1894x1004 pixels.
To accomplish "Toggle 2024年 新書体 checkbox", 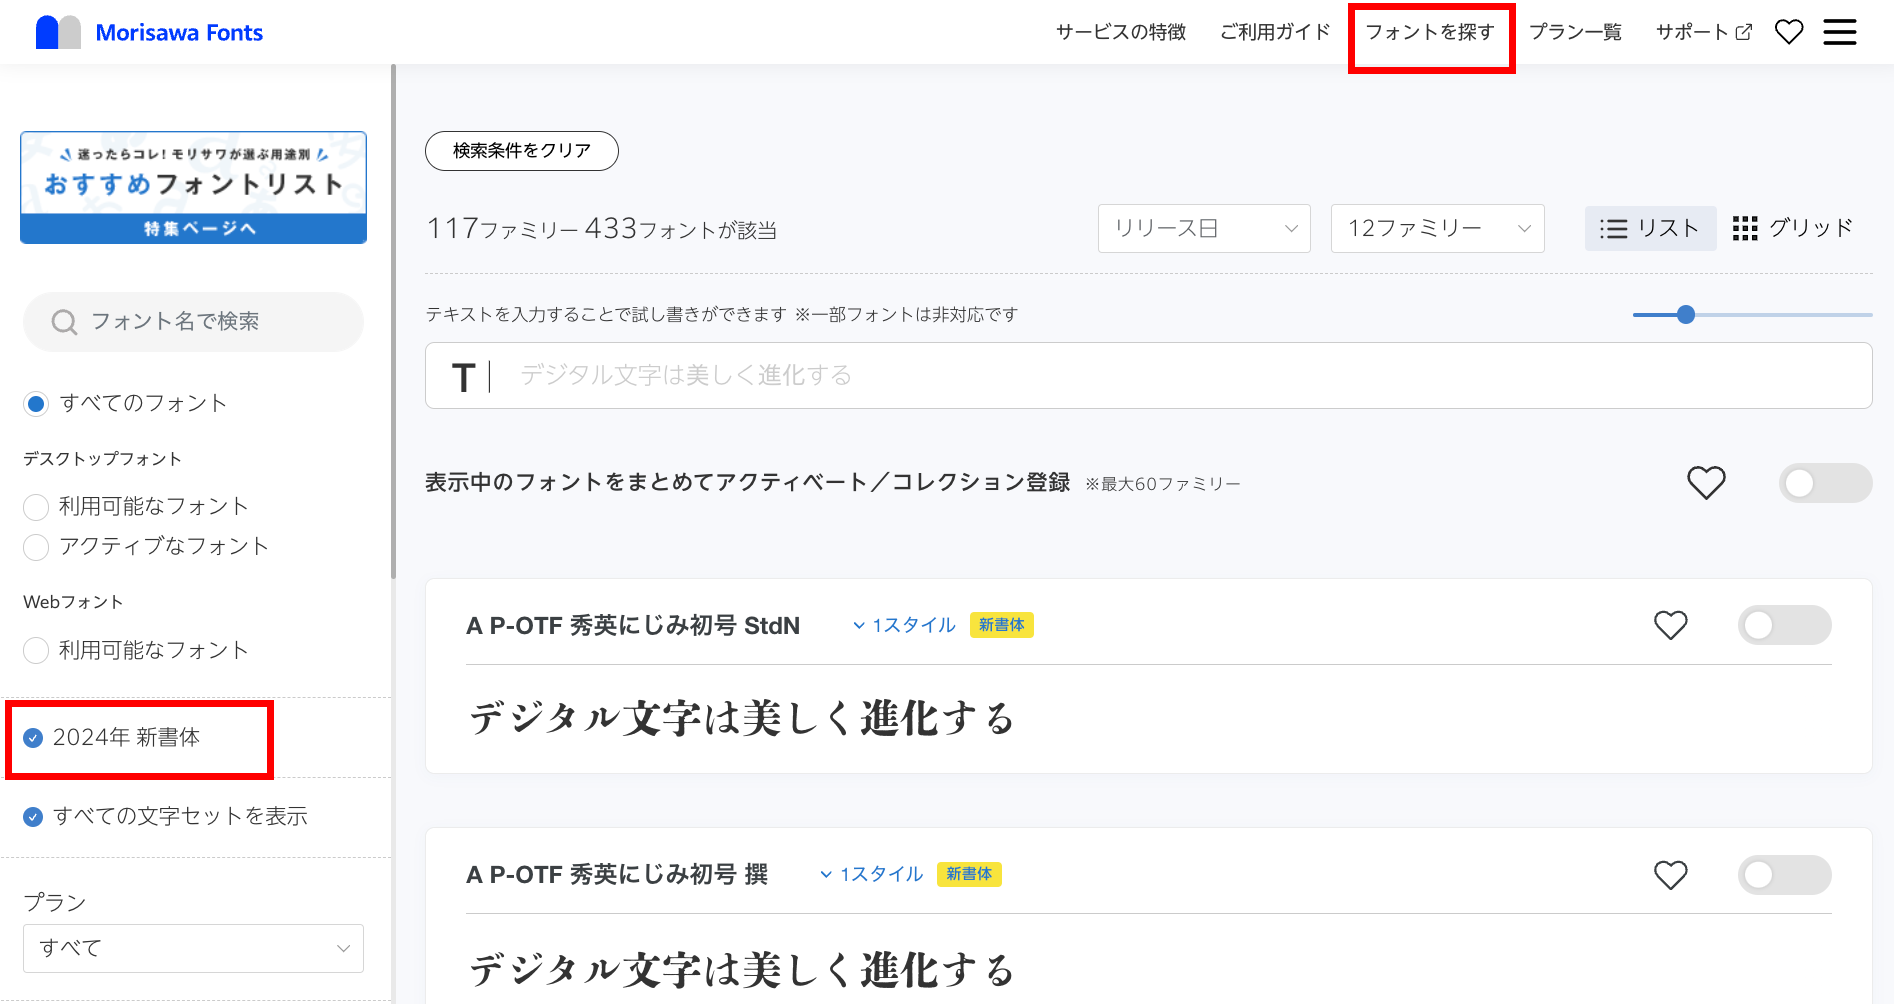I will [x=33, y=738].
